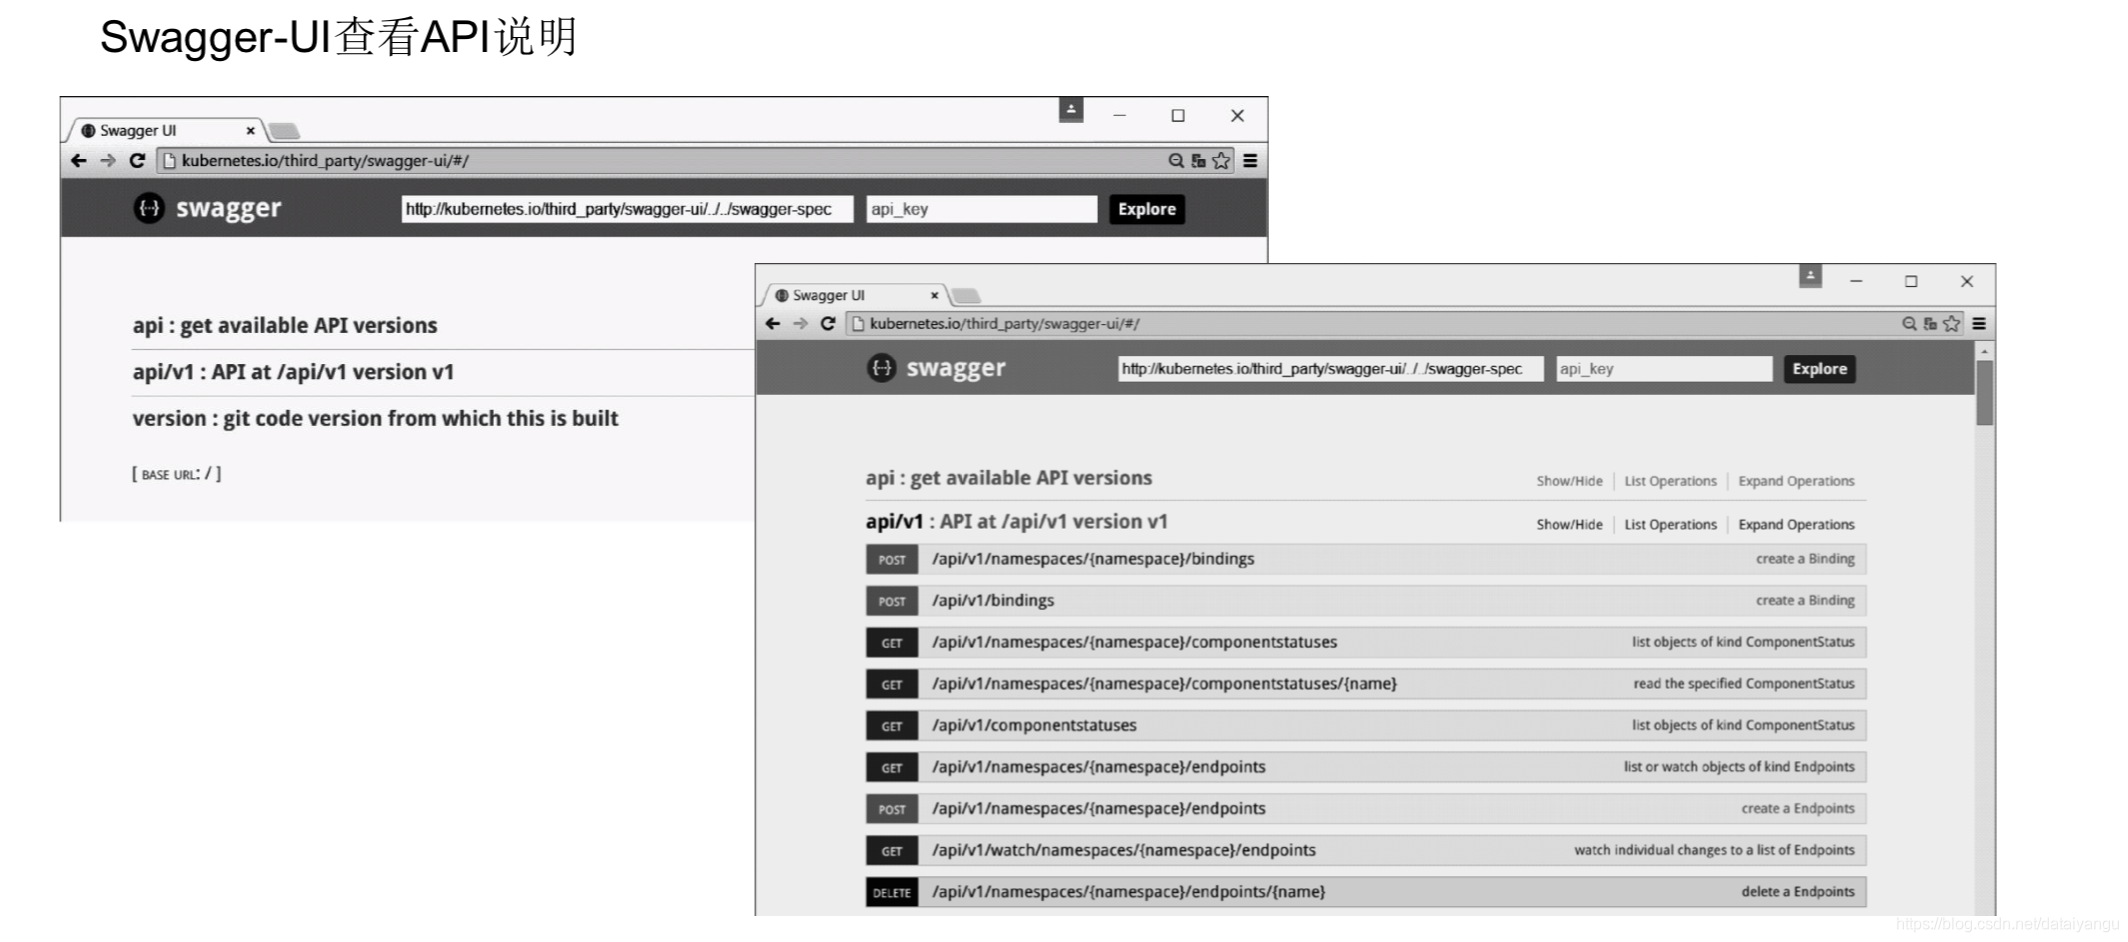The height and width of the screenshot is (942, 2128).
Task: Click POST badge for namespaces bindings
Action: pos(892,560)
